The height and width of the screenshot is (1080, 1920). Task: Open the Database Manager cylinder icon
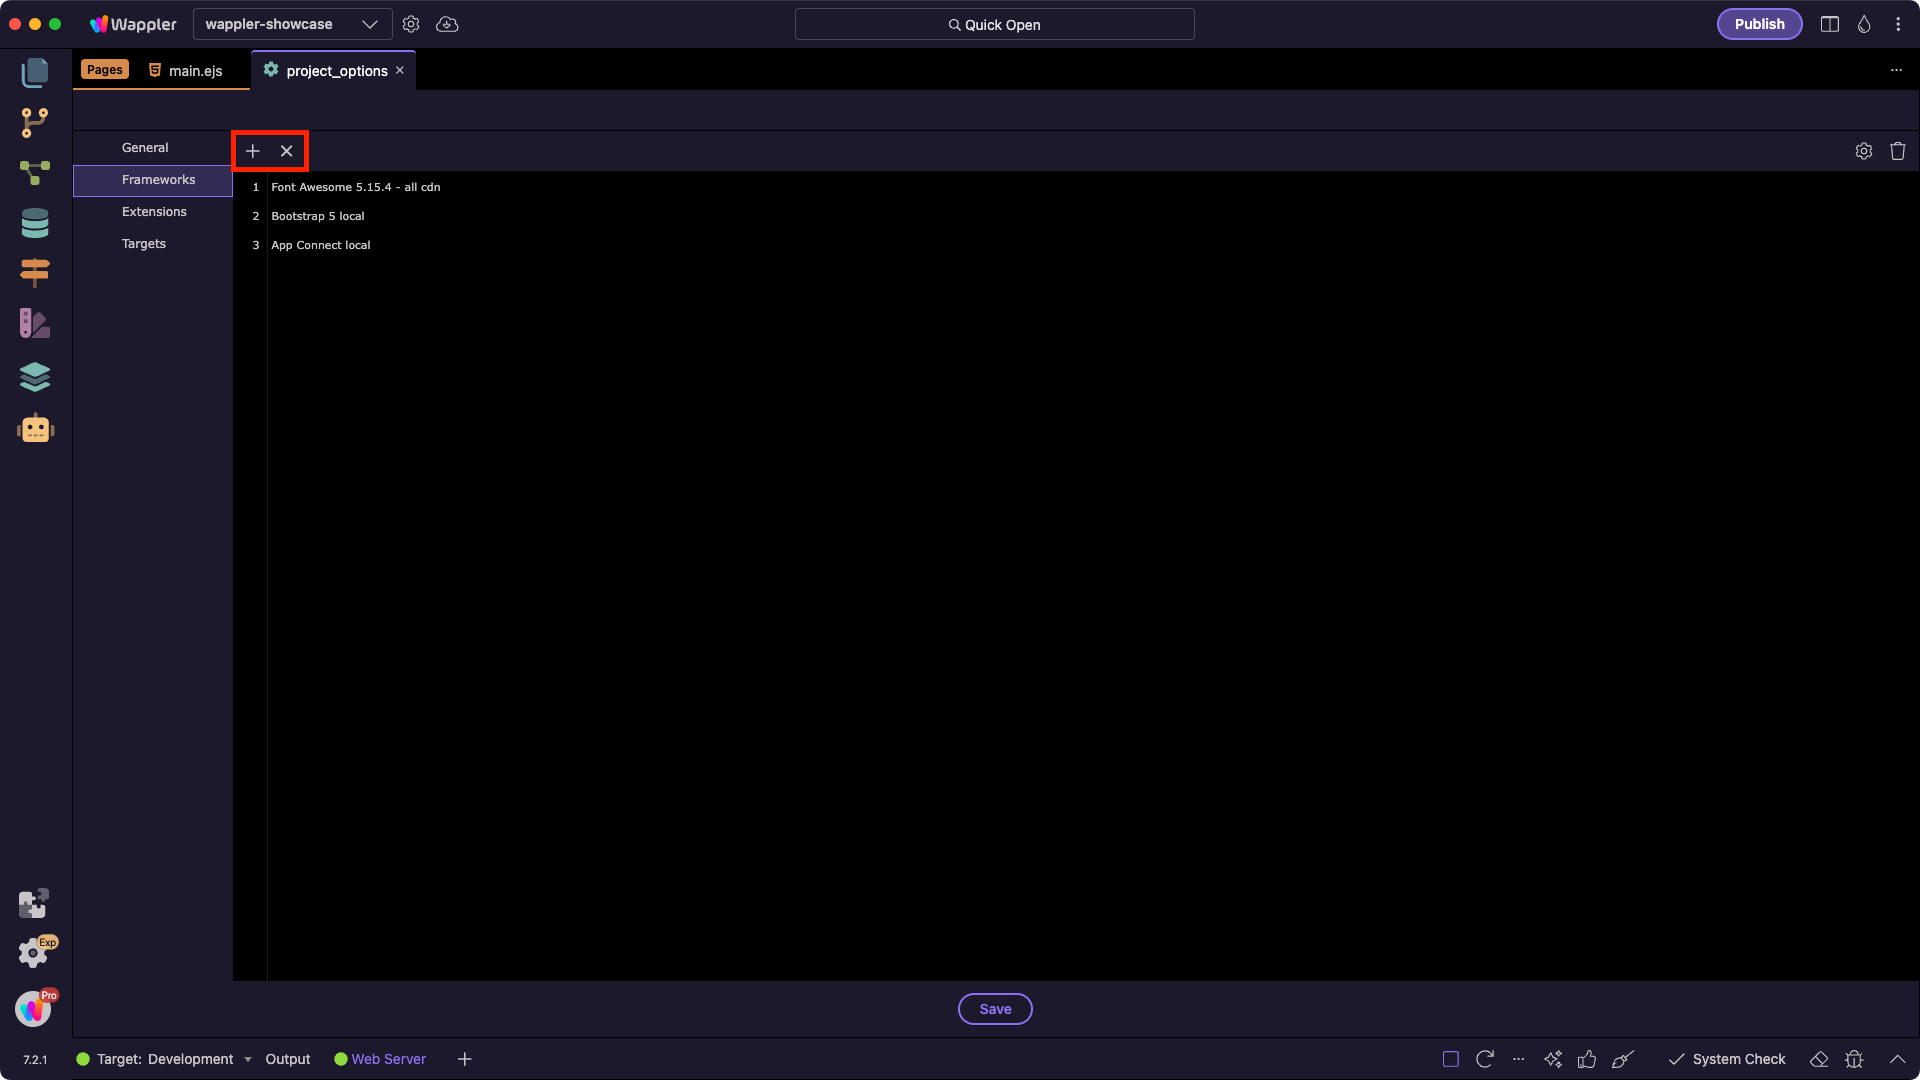click(35, 223)
